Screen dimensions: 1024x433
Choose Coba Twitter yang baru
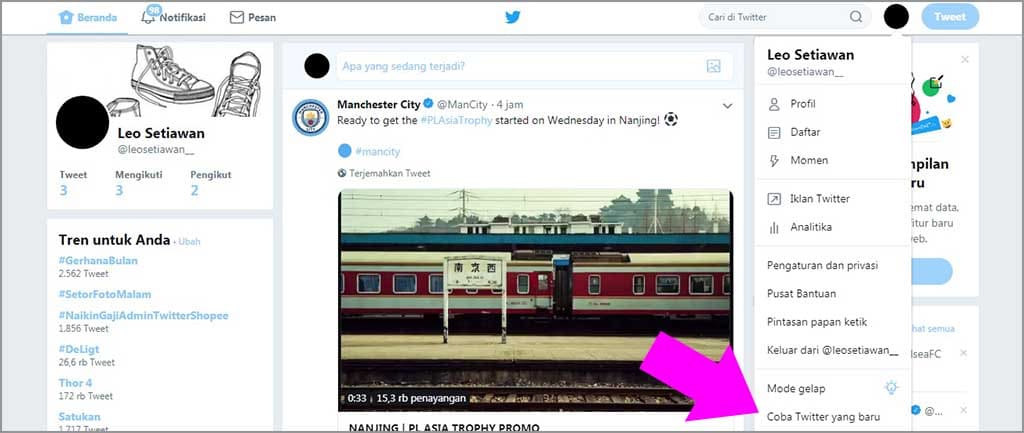[823, 416]
